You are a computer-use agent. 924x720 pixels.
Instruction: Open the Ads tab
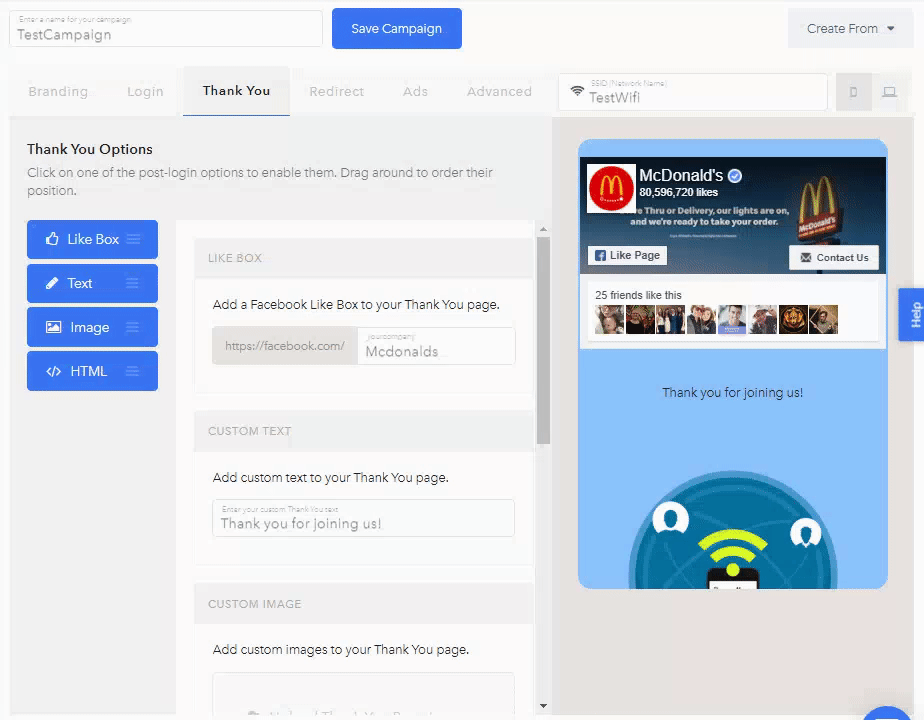tap(415, 91)
